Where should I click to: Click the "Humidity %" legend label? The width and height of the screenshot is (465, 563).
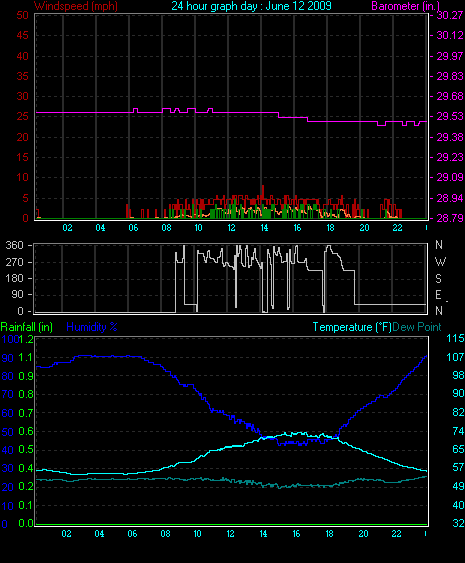pyautogui.click(x=92, y=327)
